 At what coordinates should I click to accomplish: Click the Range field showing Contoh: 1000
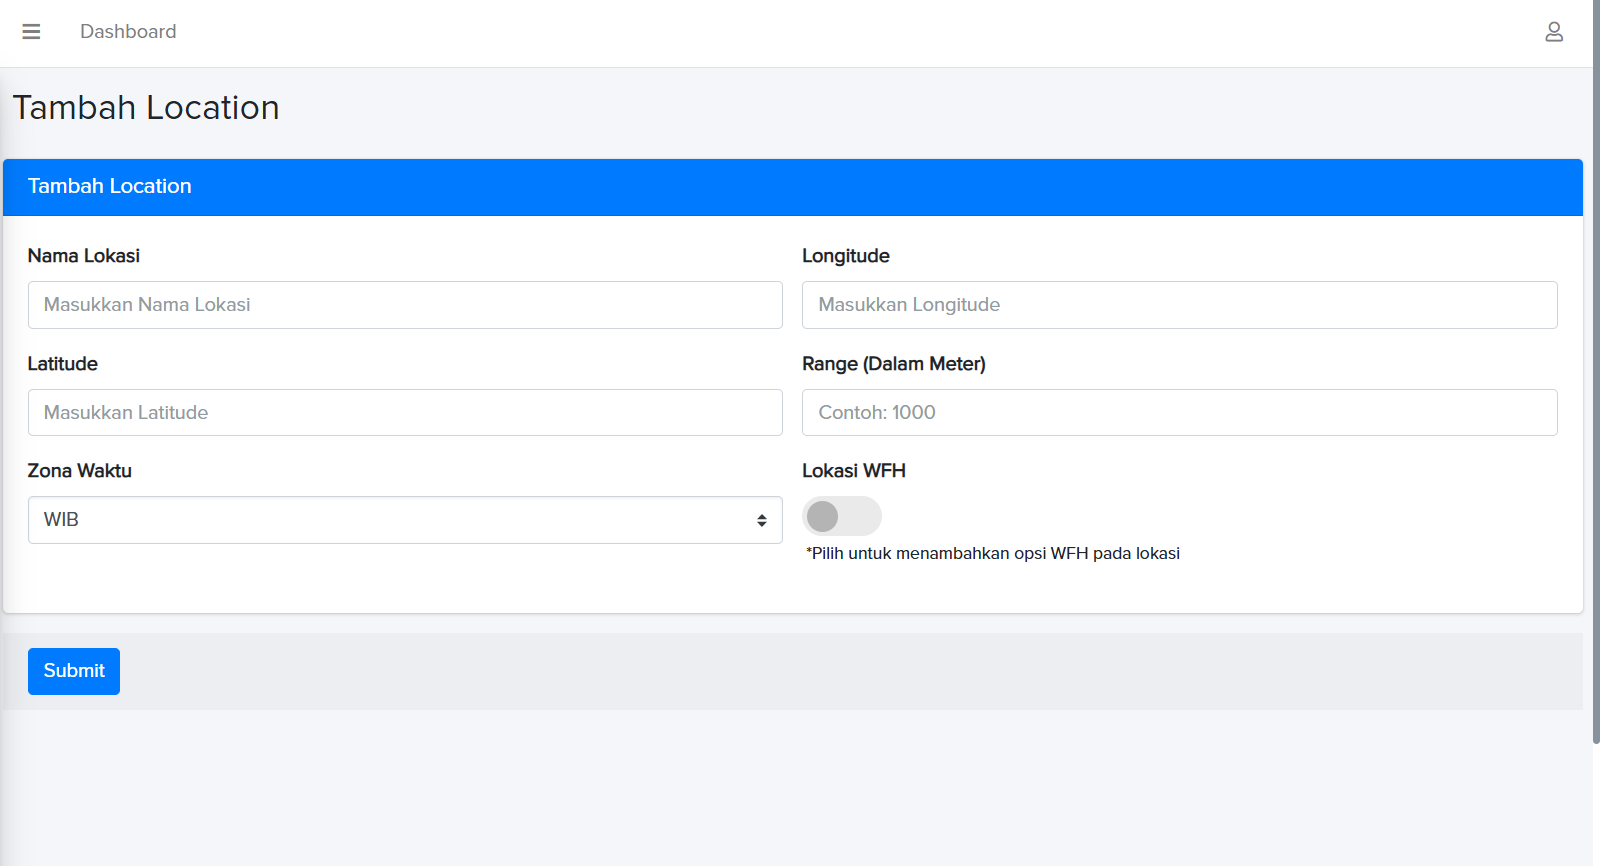pyautogui.click(x=1179, y=413)
